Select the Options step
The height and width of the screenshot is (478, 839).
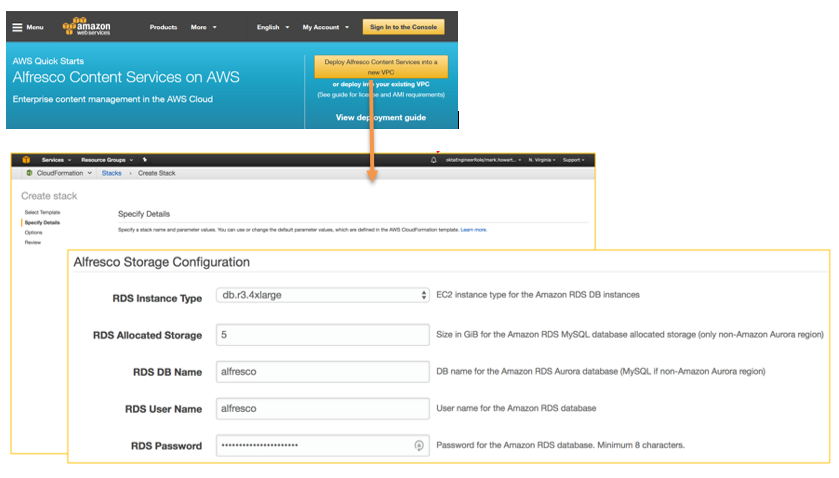(33, 232)
